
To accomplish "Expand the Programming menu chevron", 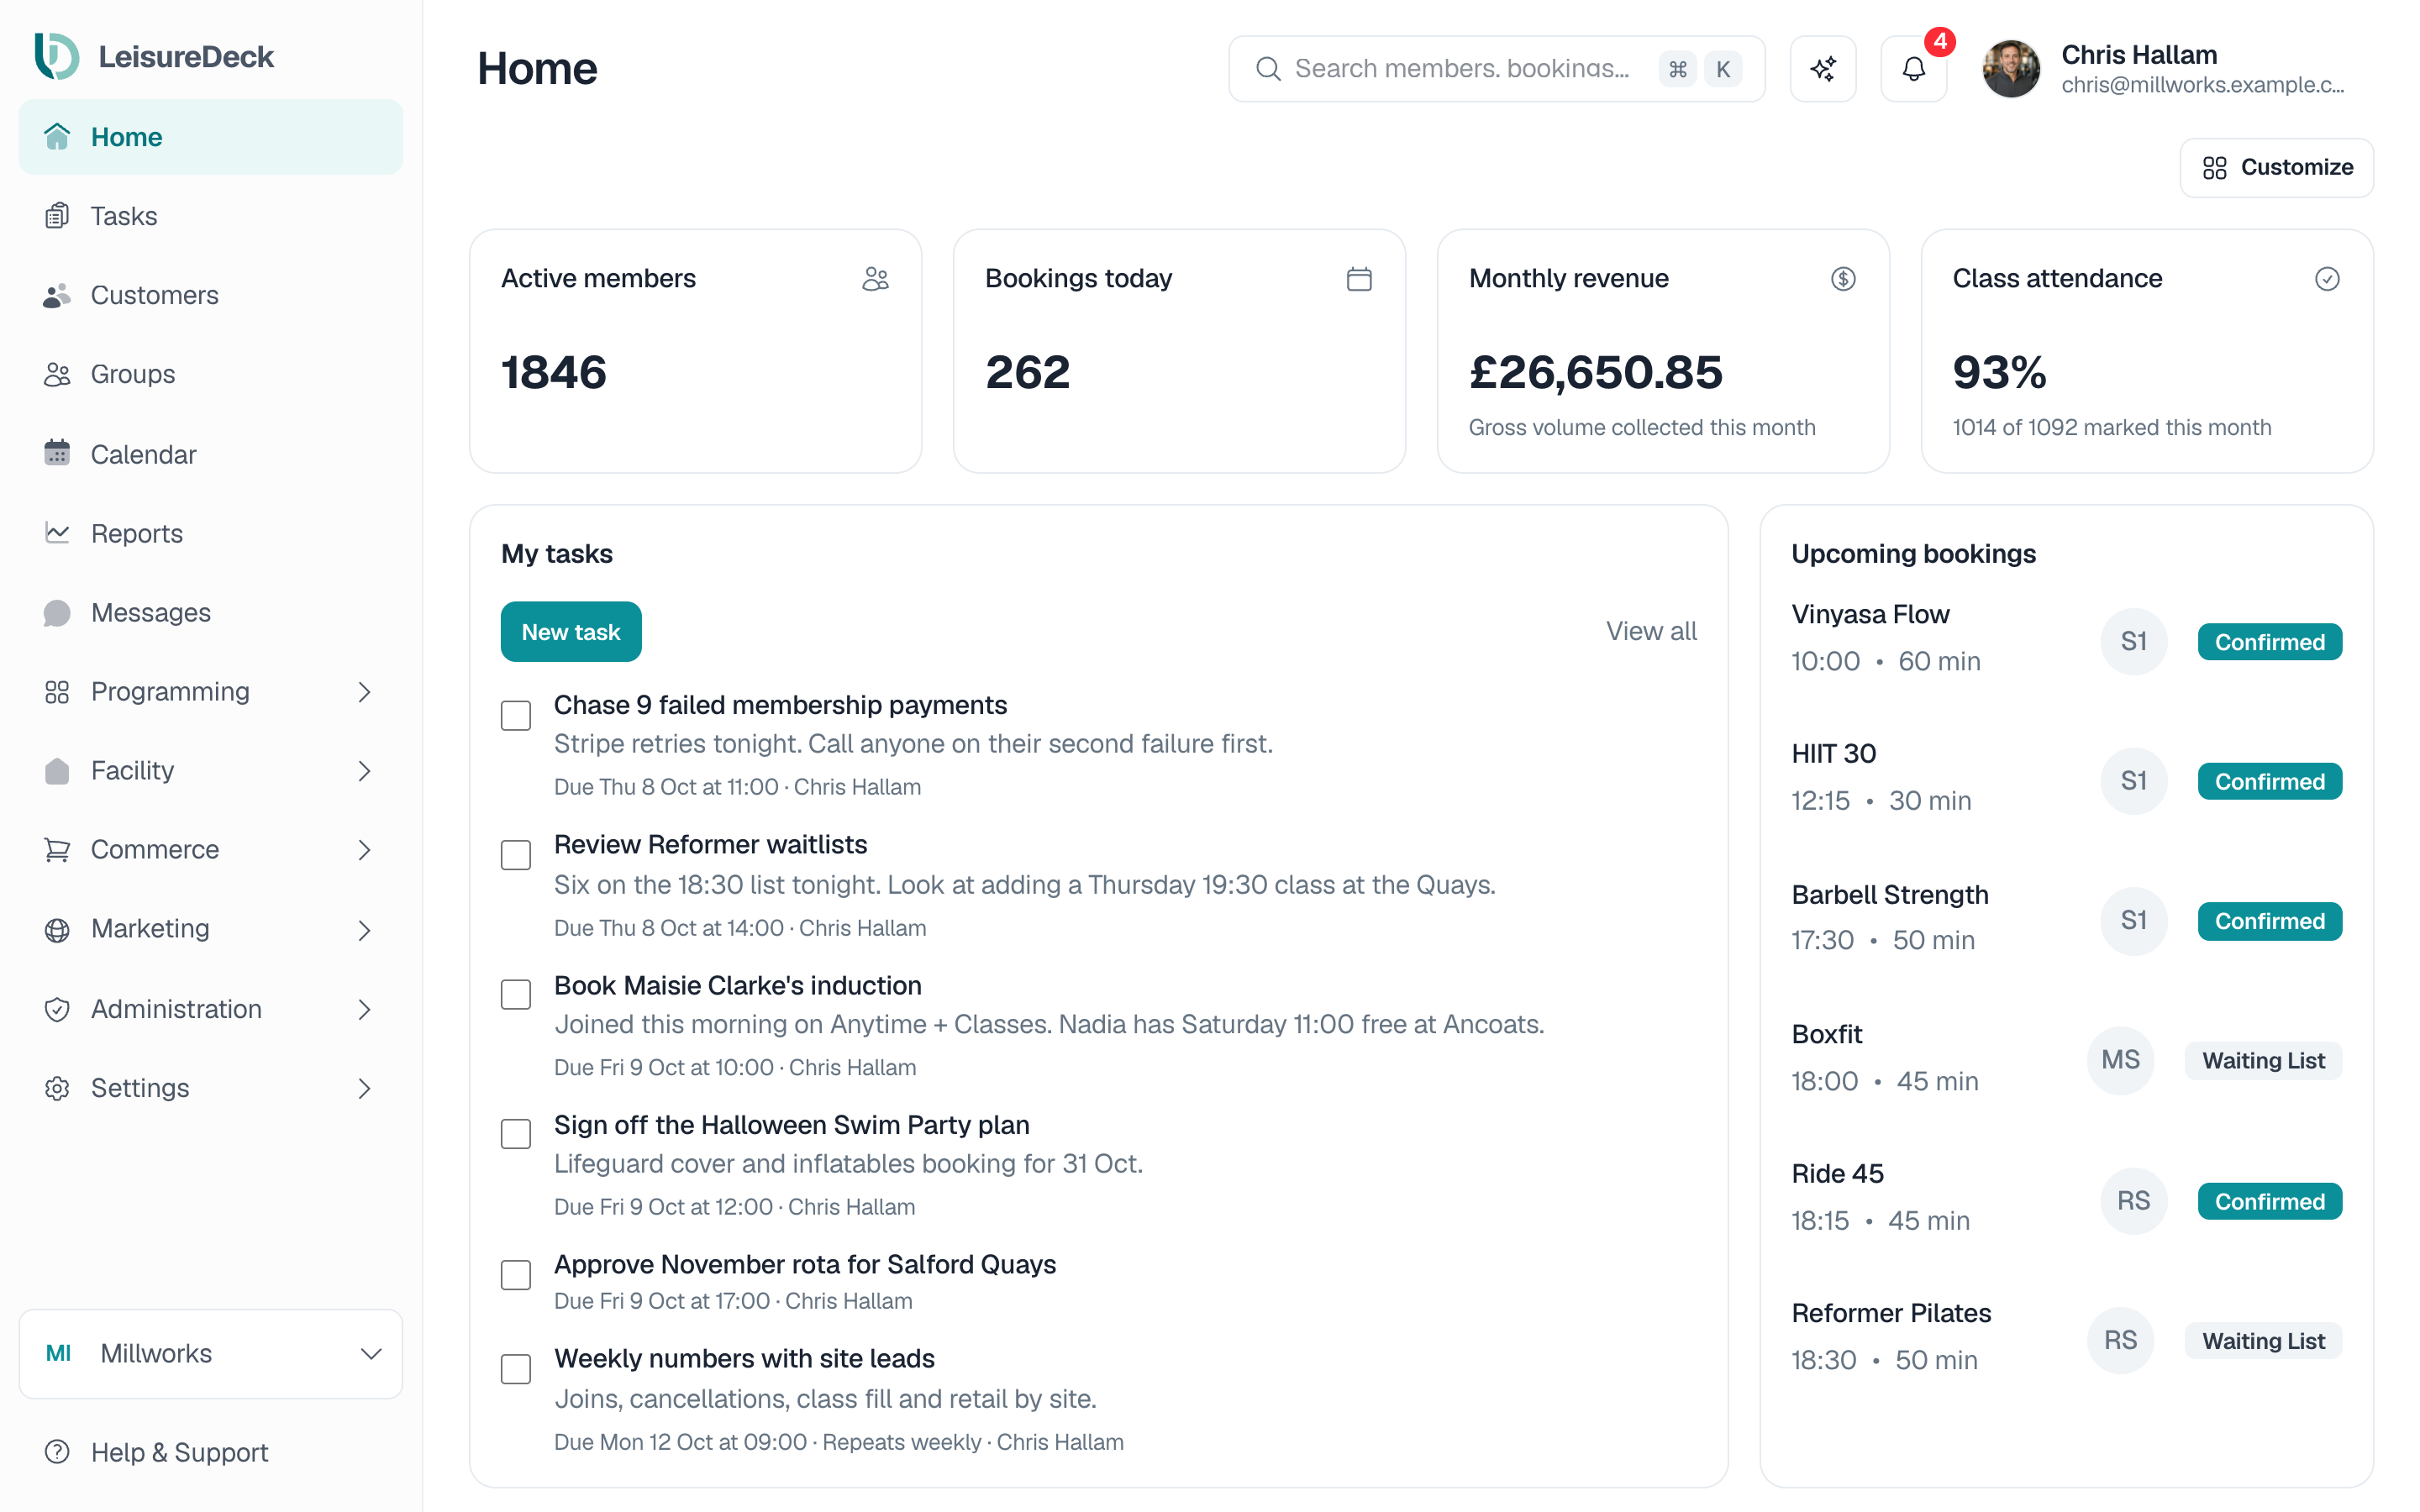I will (365, 692).
